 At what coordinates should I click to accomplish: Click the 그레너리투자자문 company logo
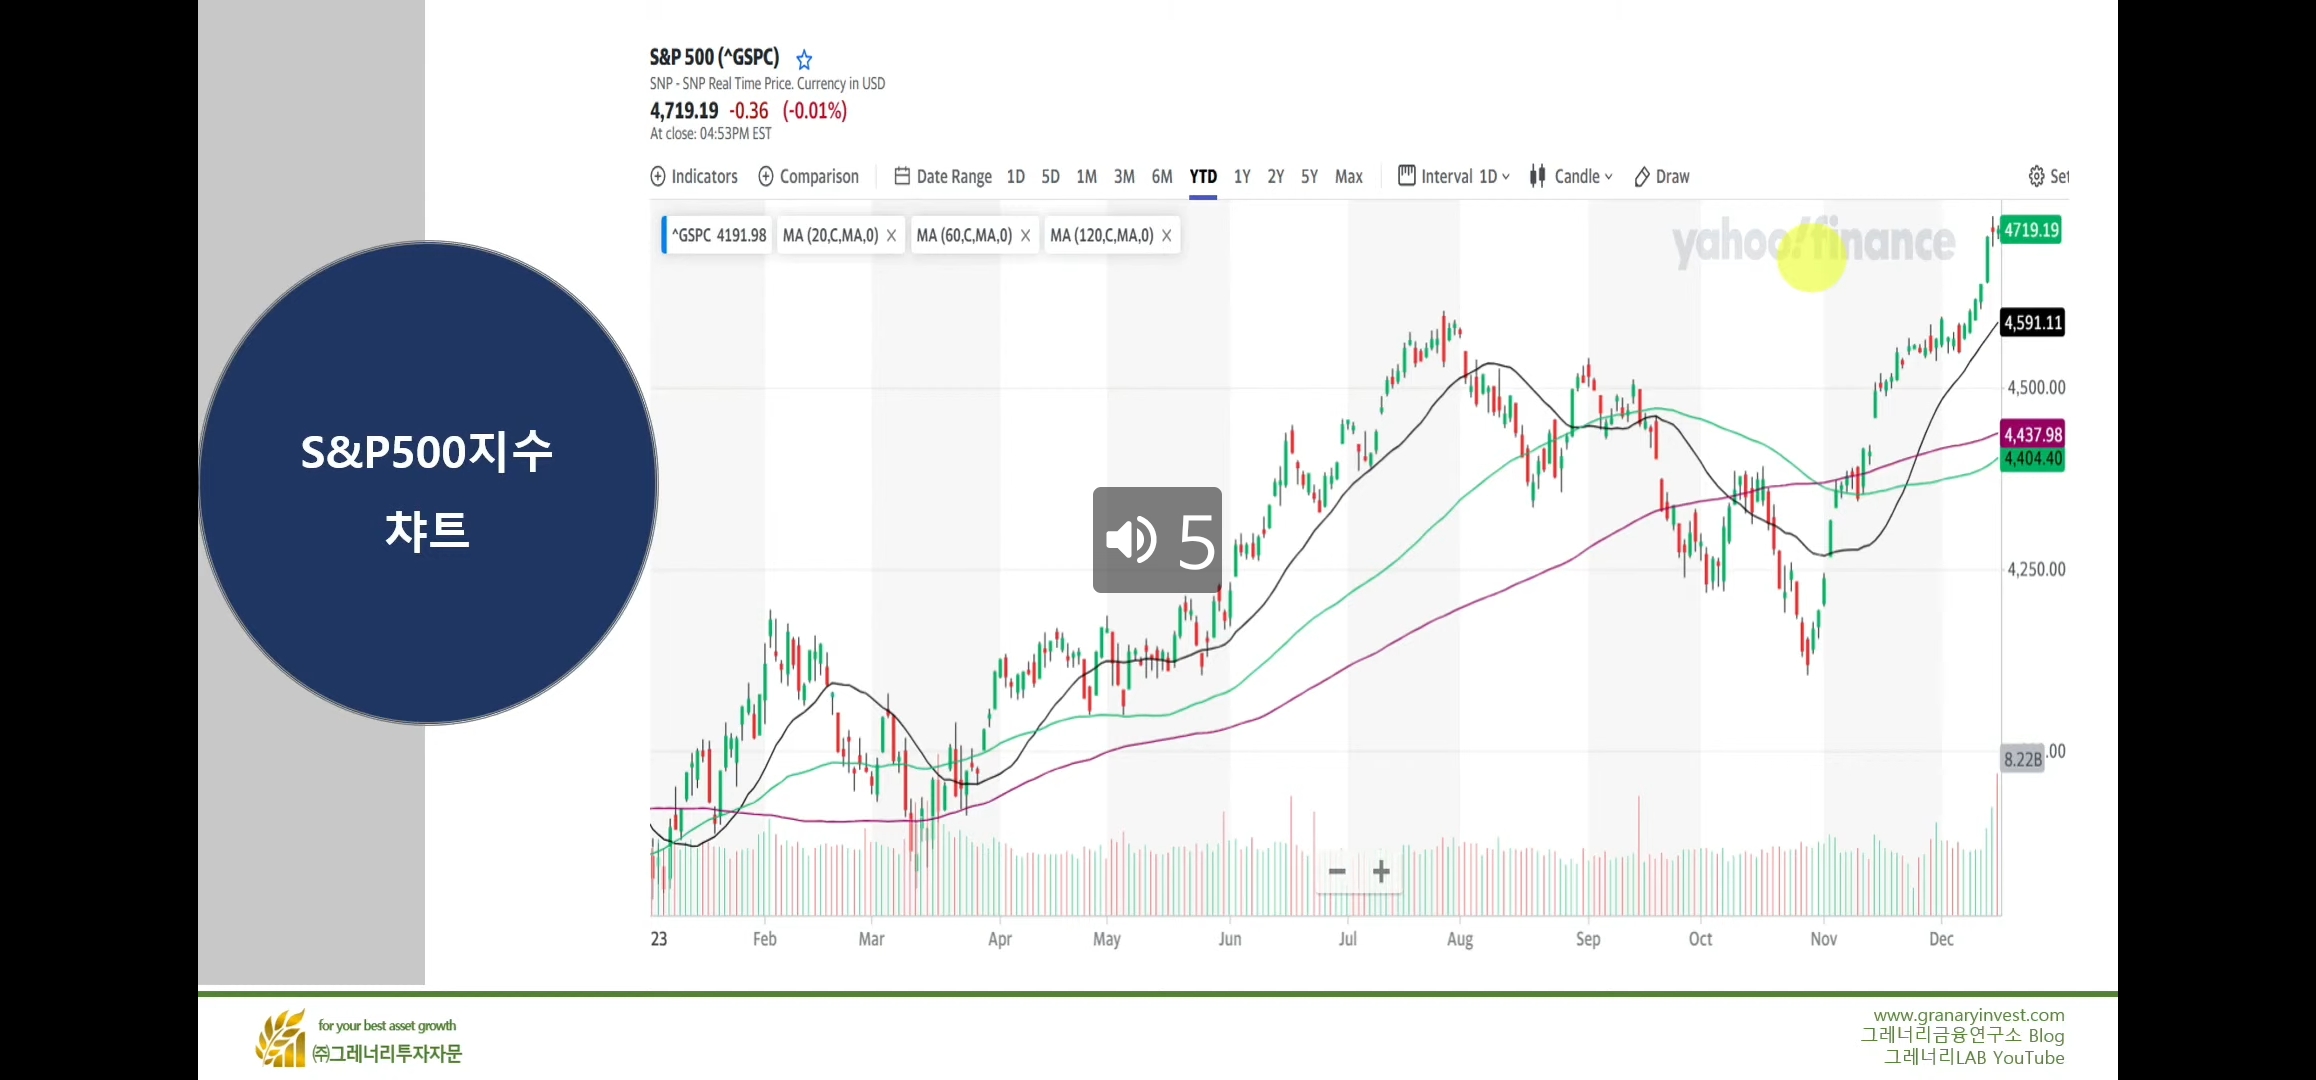[x=358, y=1039]
